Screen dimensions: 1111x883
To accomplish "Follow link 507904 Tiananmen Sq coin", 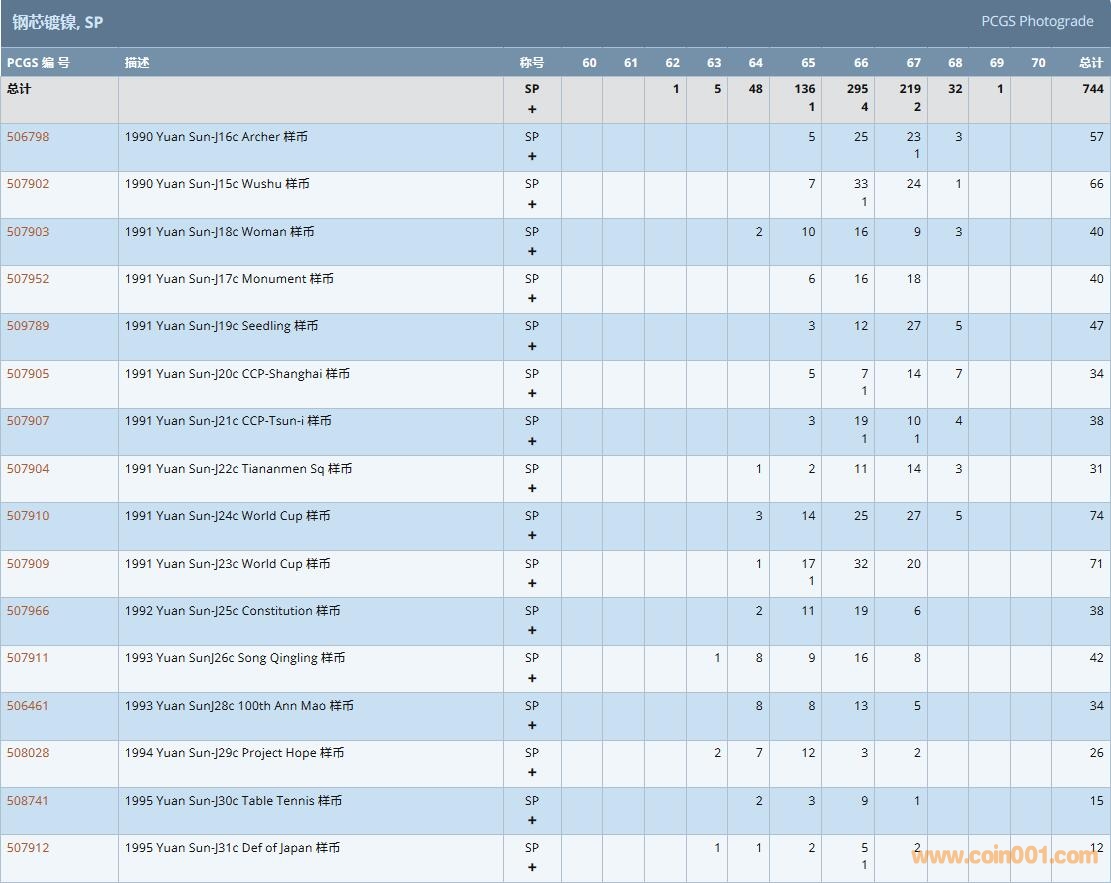I will (x=28, y=469).
